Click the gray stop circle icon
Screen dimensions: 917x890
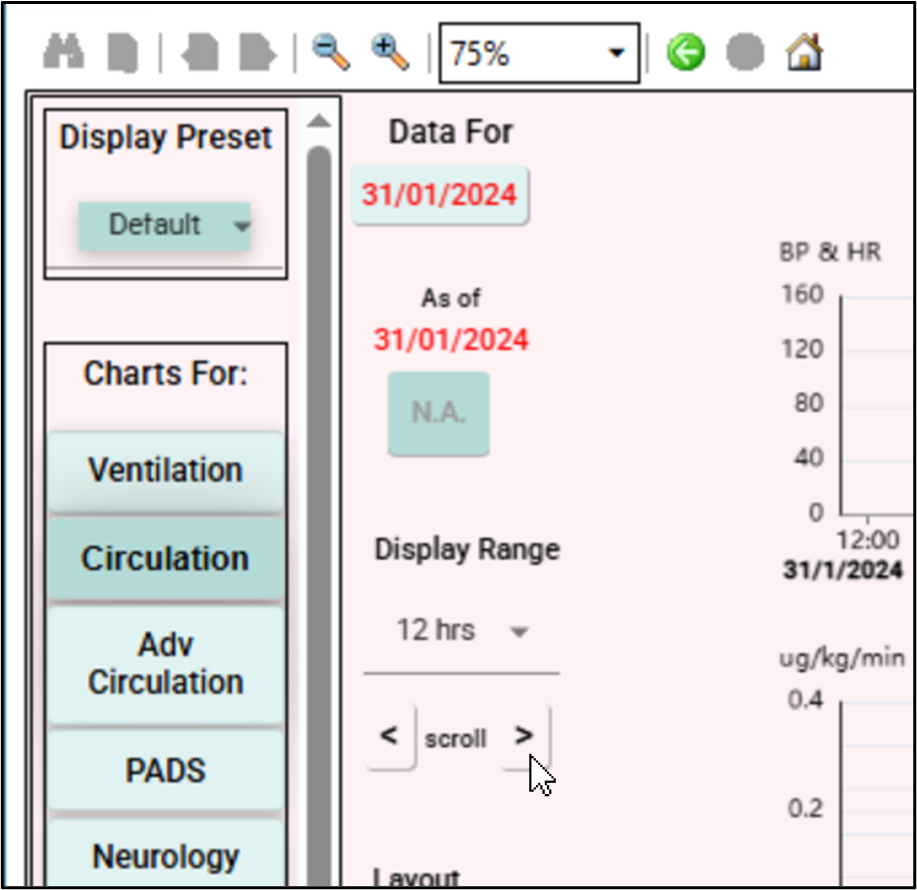(745, 52)
